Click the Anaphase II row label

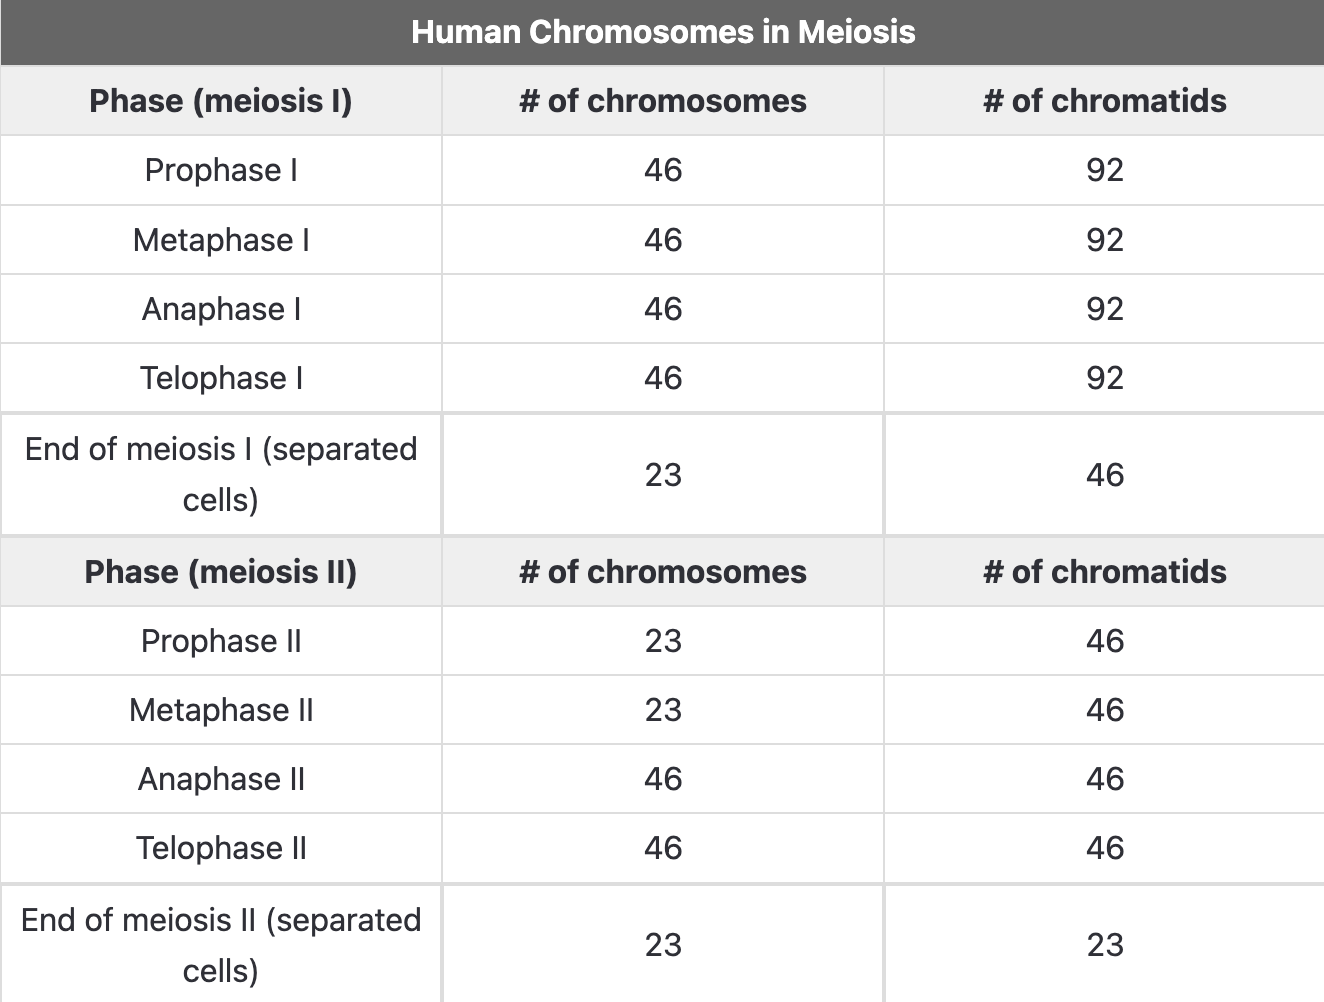point(221,779)
